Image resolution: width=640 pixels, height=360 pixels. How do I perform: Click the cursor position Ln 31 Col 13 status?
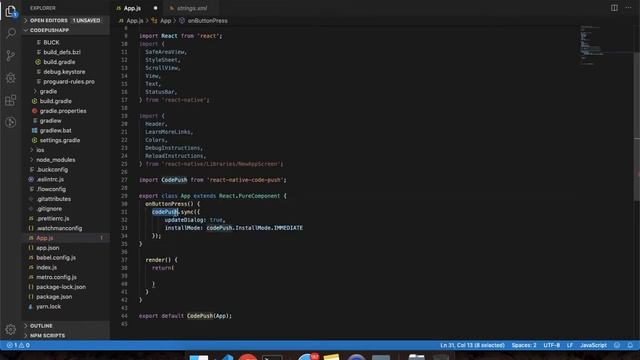[472, 345]
